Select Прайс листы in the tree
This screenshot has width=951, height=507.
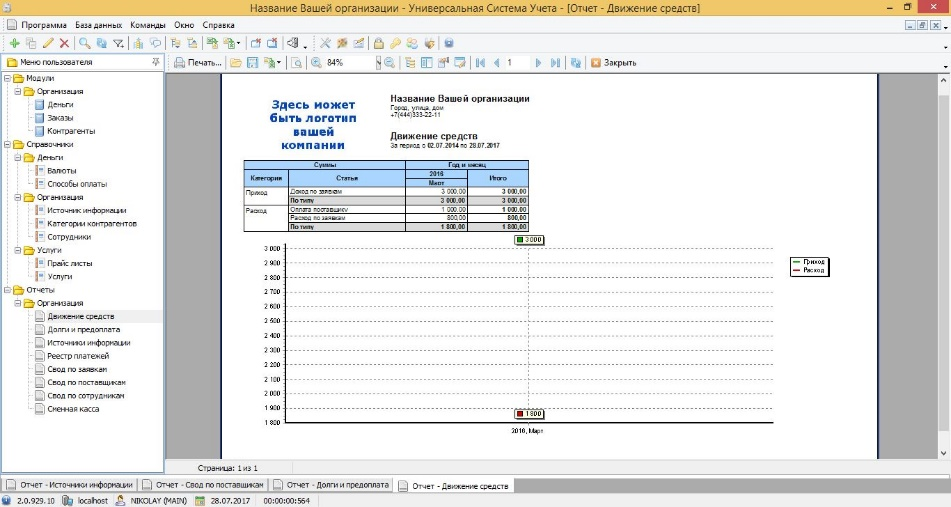tap(70, 263)
